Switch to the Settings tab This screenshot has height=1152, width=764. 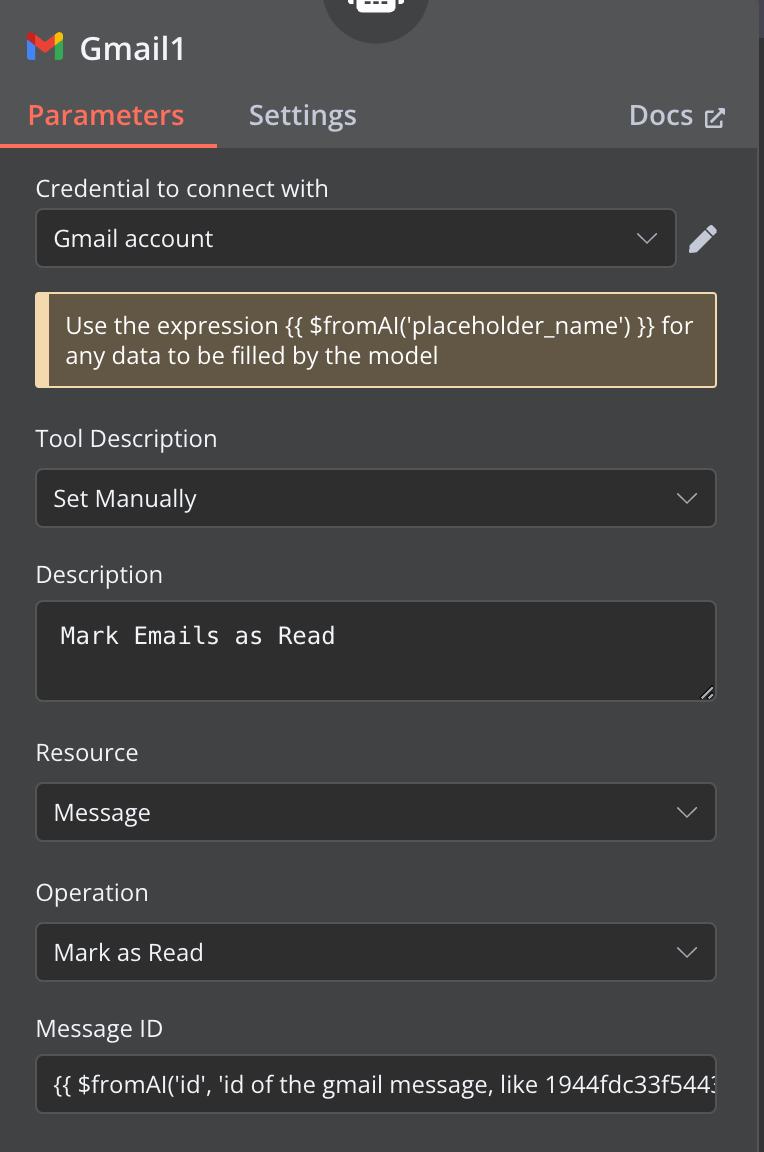tap(303, 115)
